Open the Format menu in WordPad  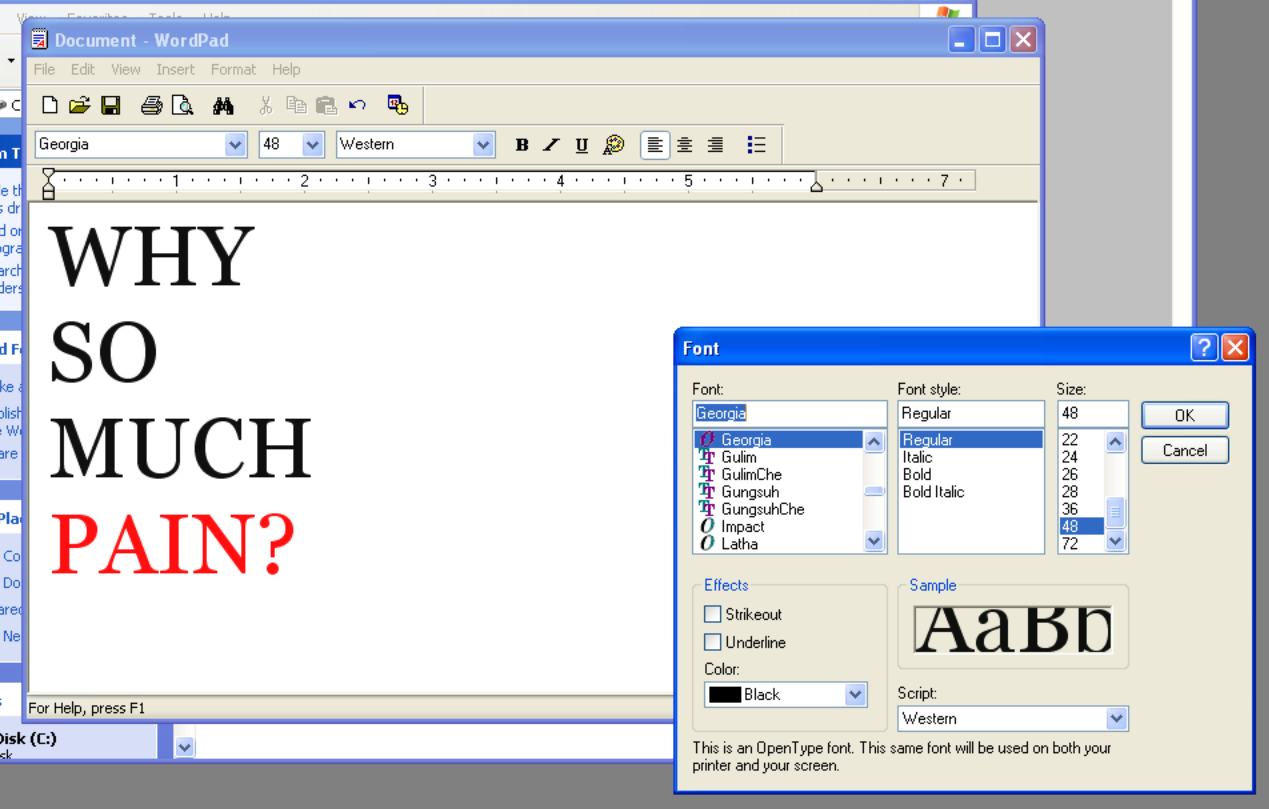pyautogui.click(x=233, y=70)
